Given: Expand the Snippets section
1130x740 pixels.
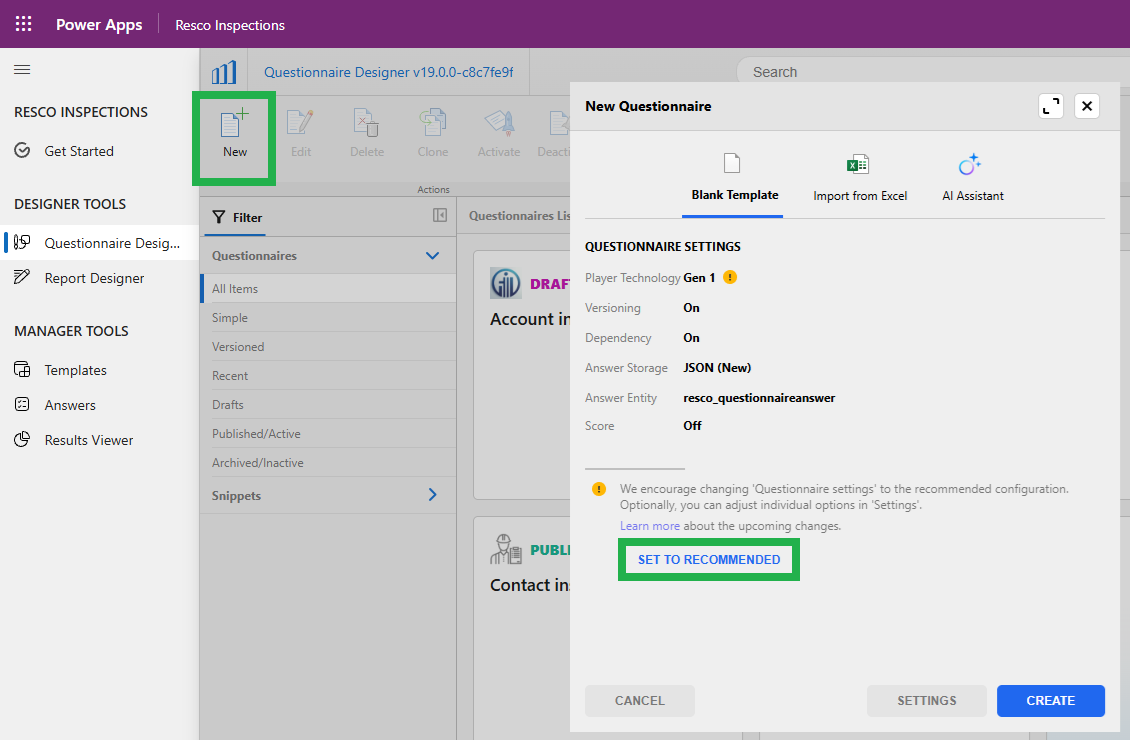Looking at the screenshot, I should click(x=432, y=495).
